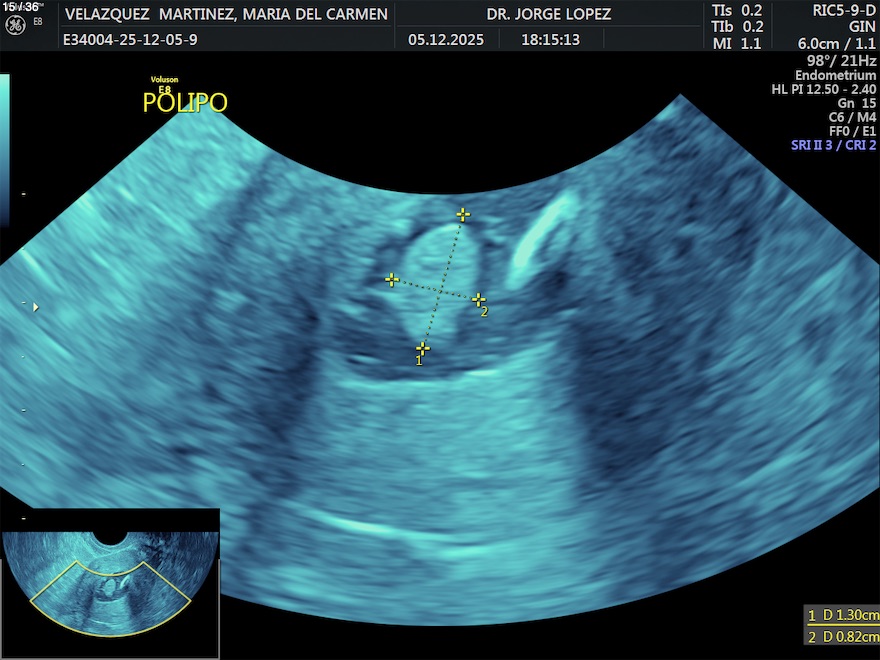Click the DR. JORGE LOPEZ header field
This screenshot has width=880, height=660.
tap(548, 15)
